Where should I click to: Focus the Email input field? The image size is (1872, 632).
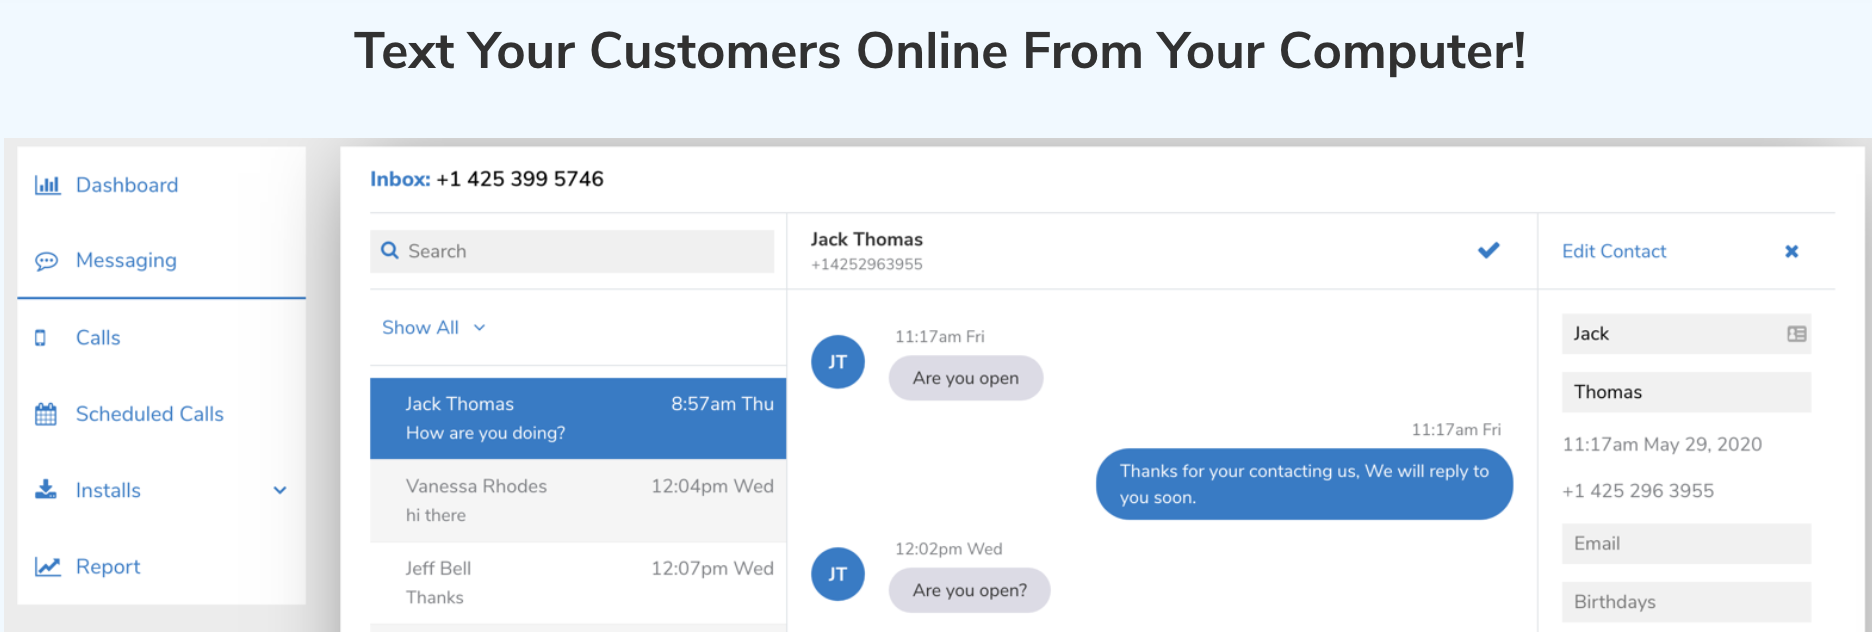(1686, 544)
